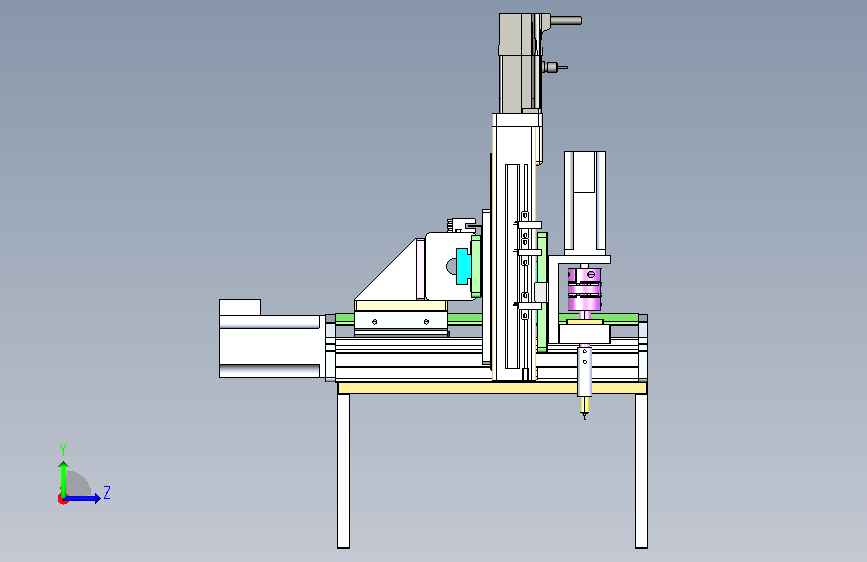Select the yellow table top plate
Viewport: 867px width, 562px height.
492,388
